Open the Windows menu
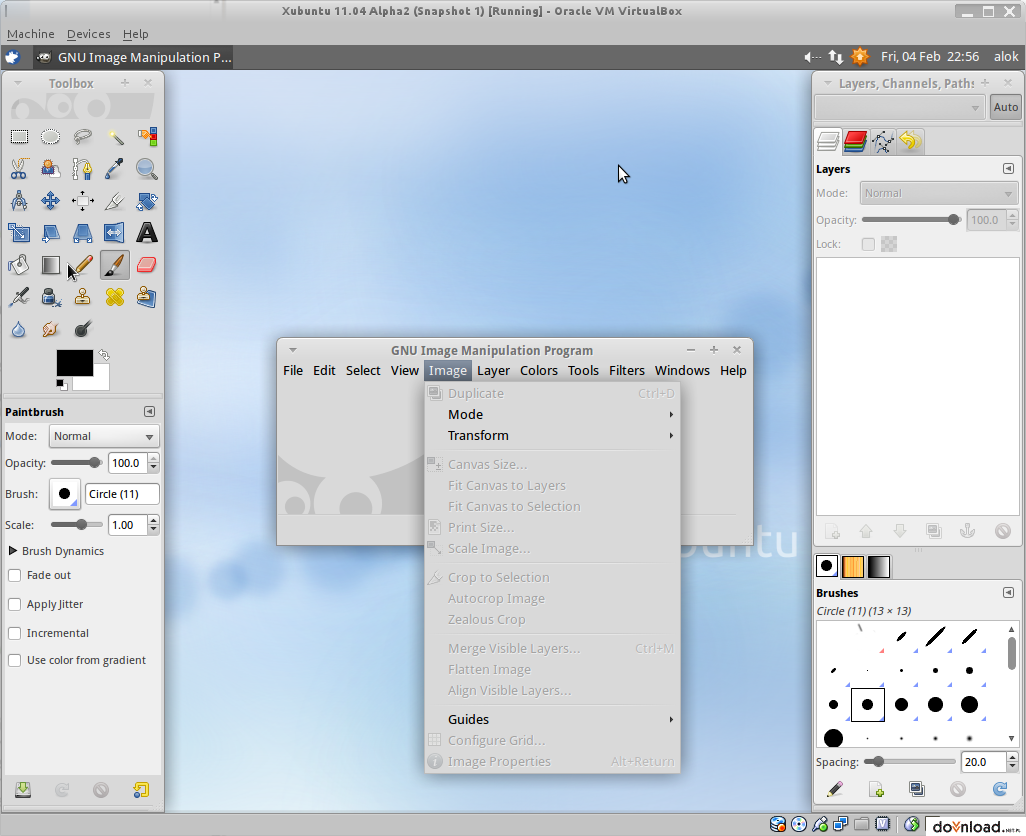Screen dimensions: 1026x836 [x=682, y=370]
